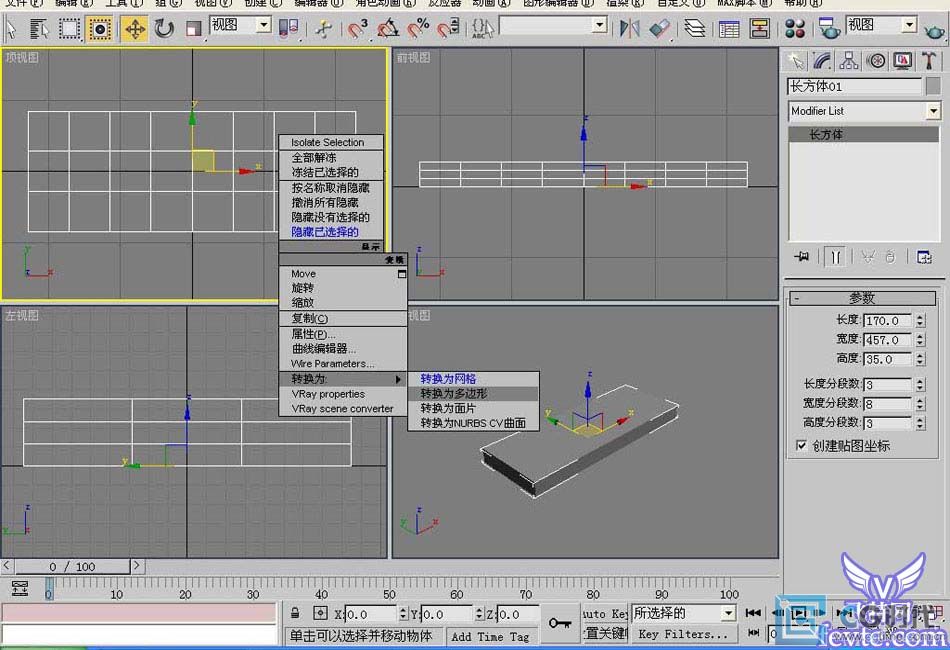Viewport: 950px width, 650px height.
Task: Click the 0 / 100 time slider
Action: pyautogui.click(x=73, y=566)
